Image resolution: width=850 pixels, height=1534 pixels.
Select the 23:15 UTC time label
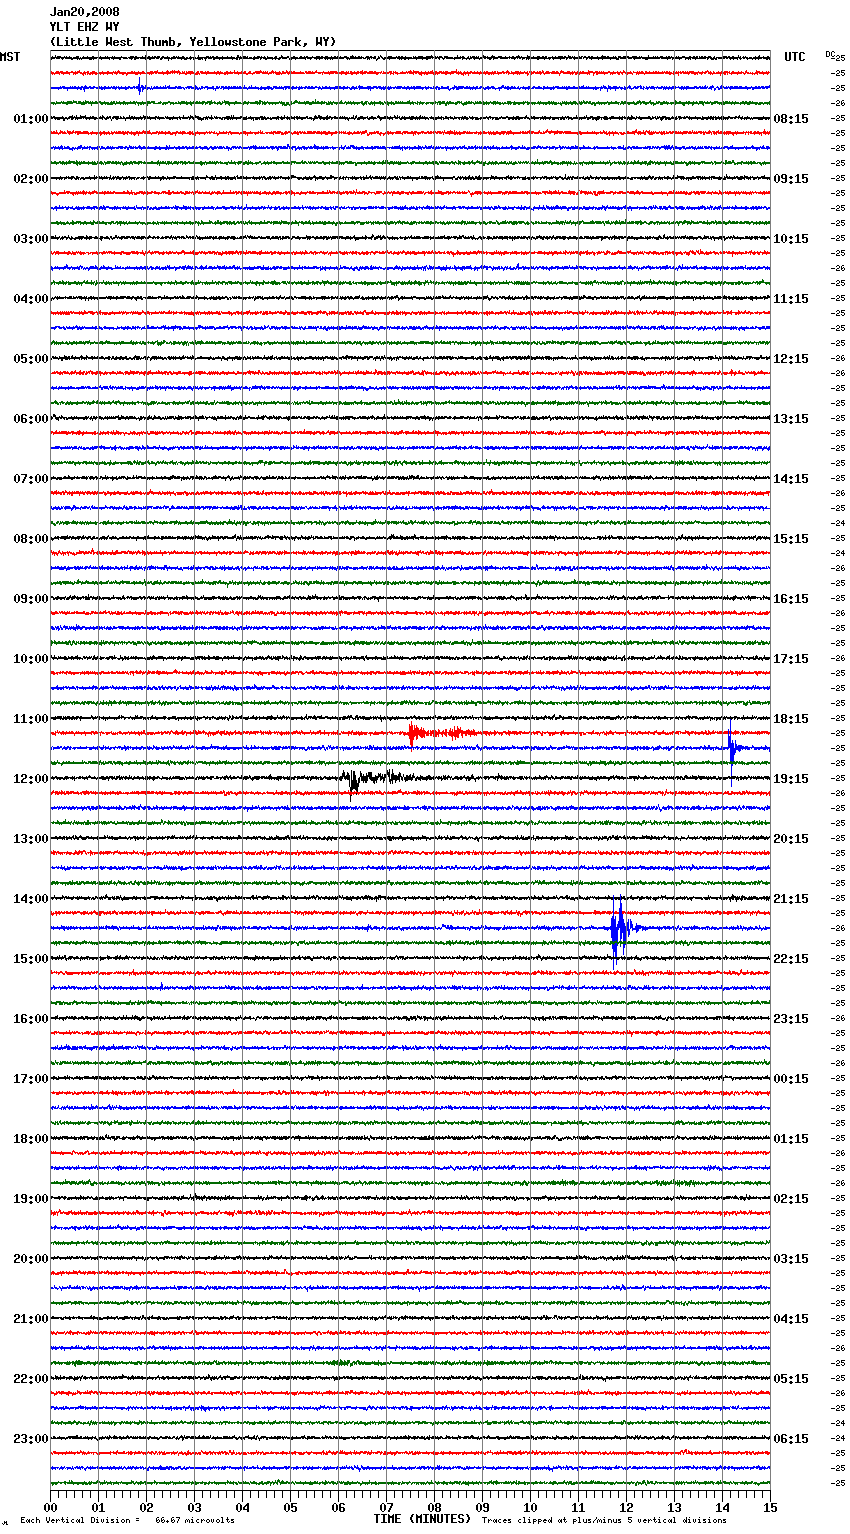[791, 1019]
